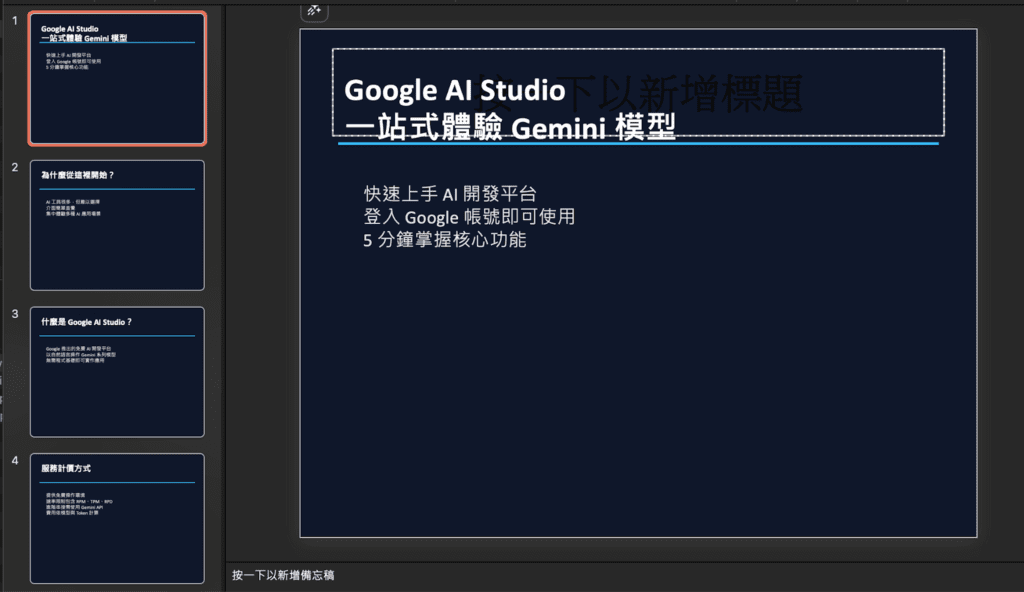Go to slide 4 titled 服務計價方式
The image size is (1024, 592).
117,518
